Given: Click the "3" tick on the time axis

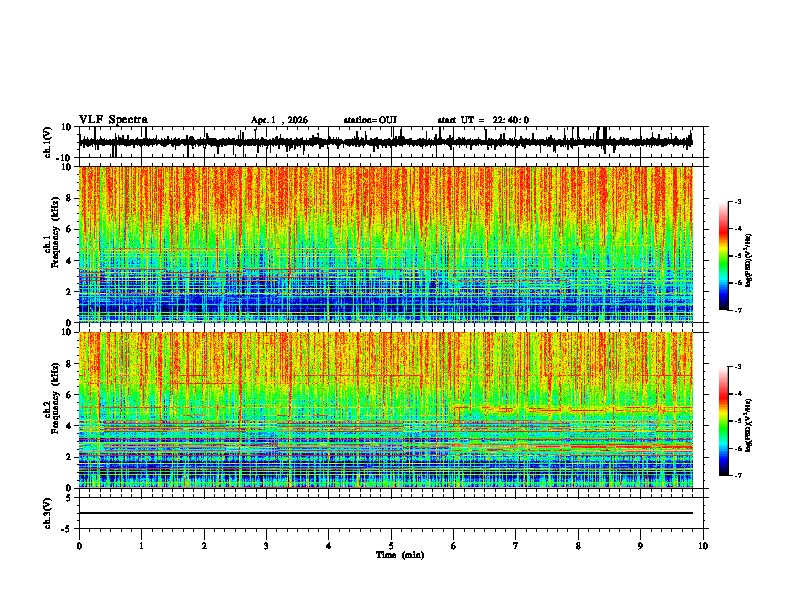Looking at the screenshot, I should [x=266, y=546].
